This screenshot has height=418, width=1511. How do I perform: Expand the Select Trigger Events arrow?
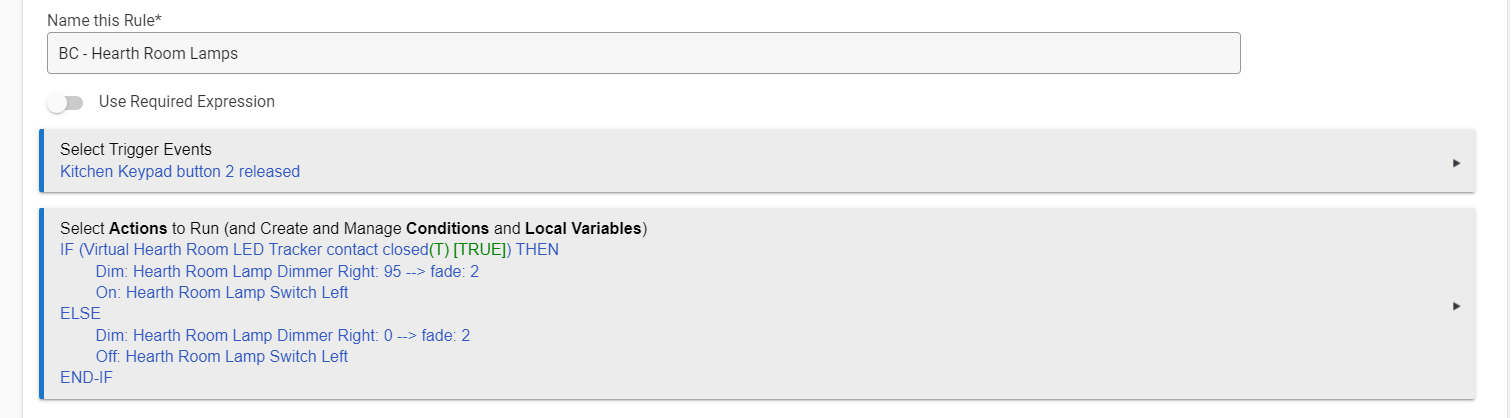[1456, 162]
